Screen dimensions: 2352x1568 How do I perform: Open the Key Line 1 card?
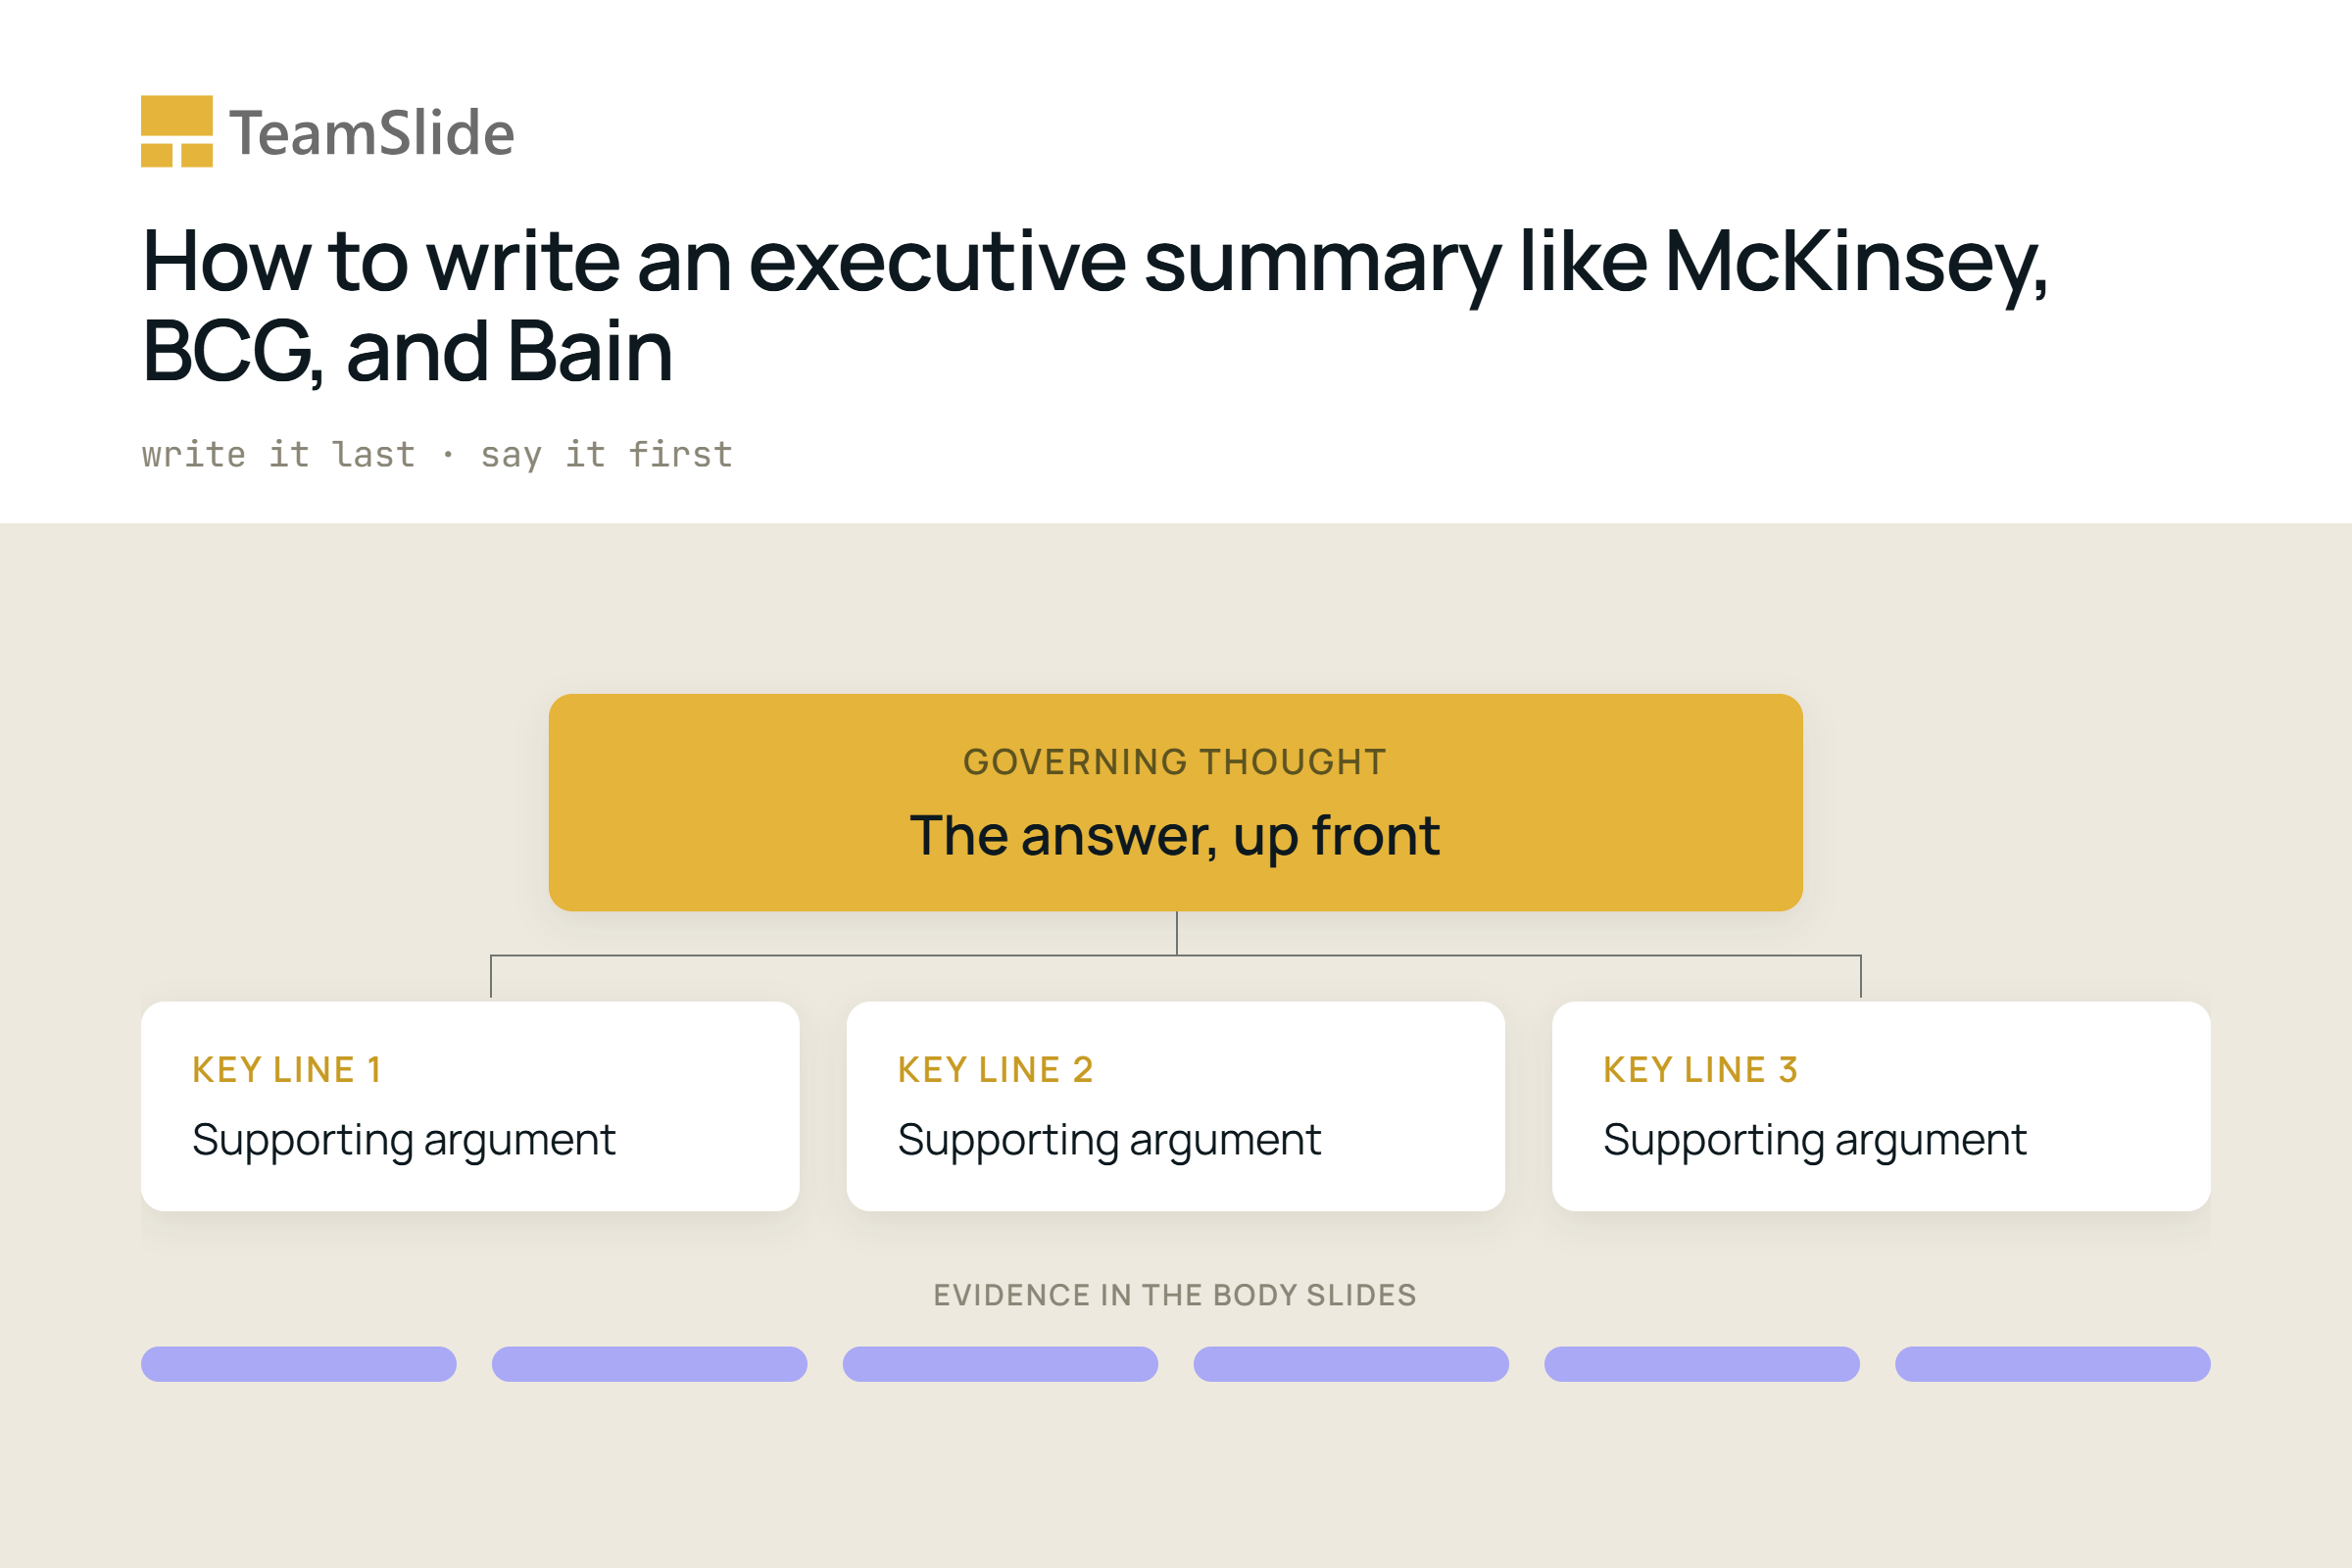point(470,1106)
